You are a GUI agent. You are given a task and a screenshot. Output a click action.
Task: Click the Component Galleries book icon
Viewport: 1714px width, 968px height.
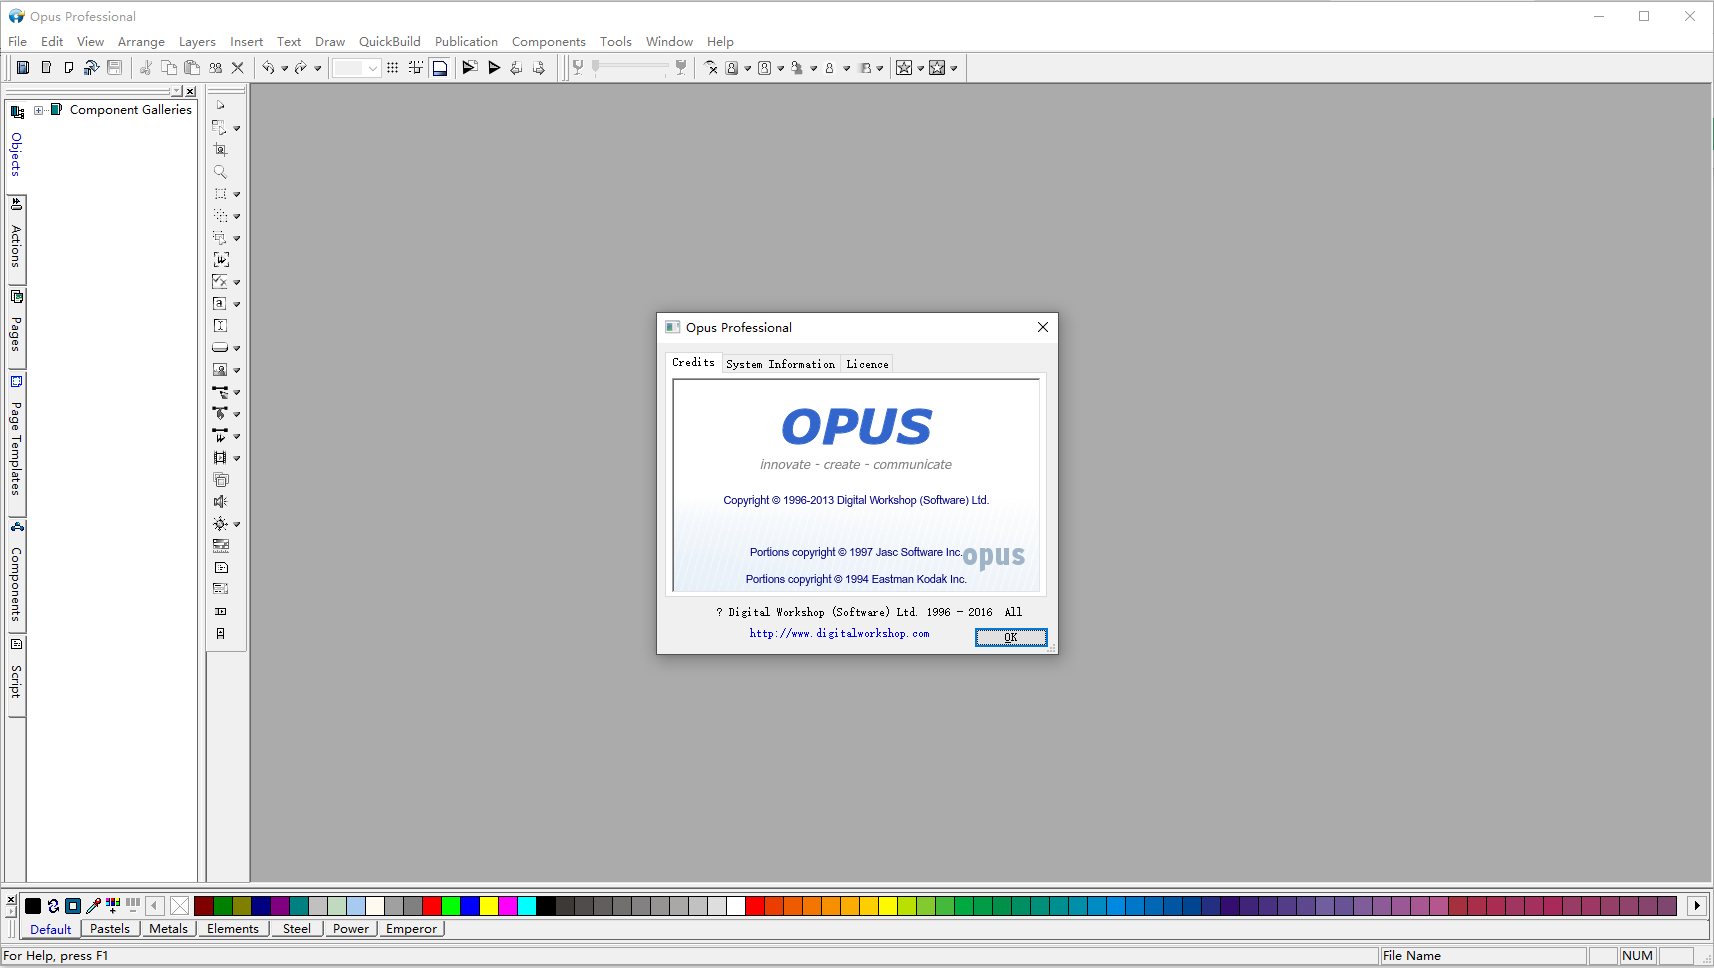[57, 110]
